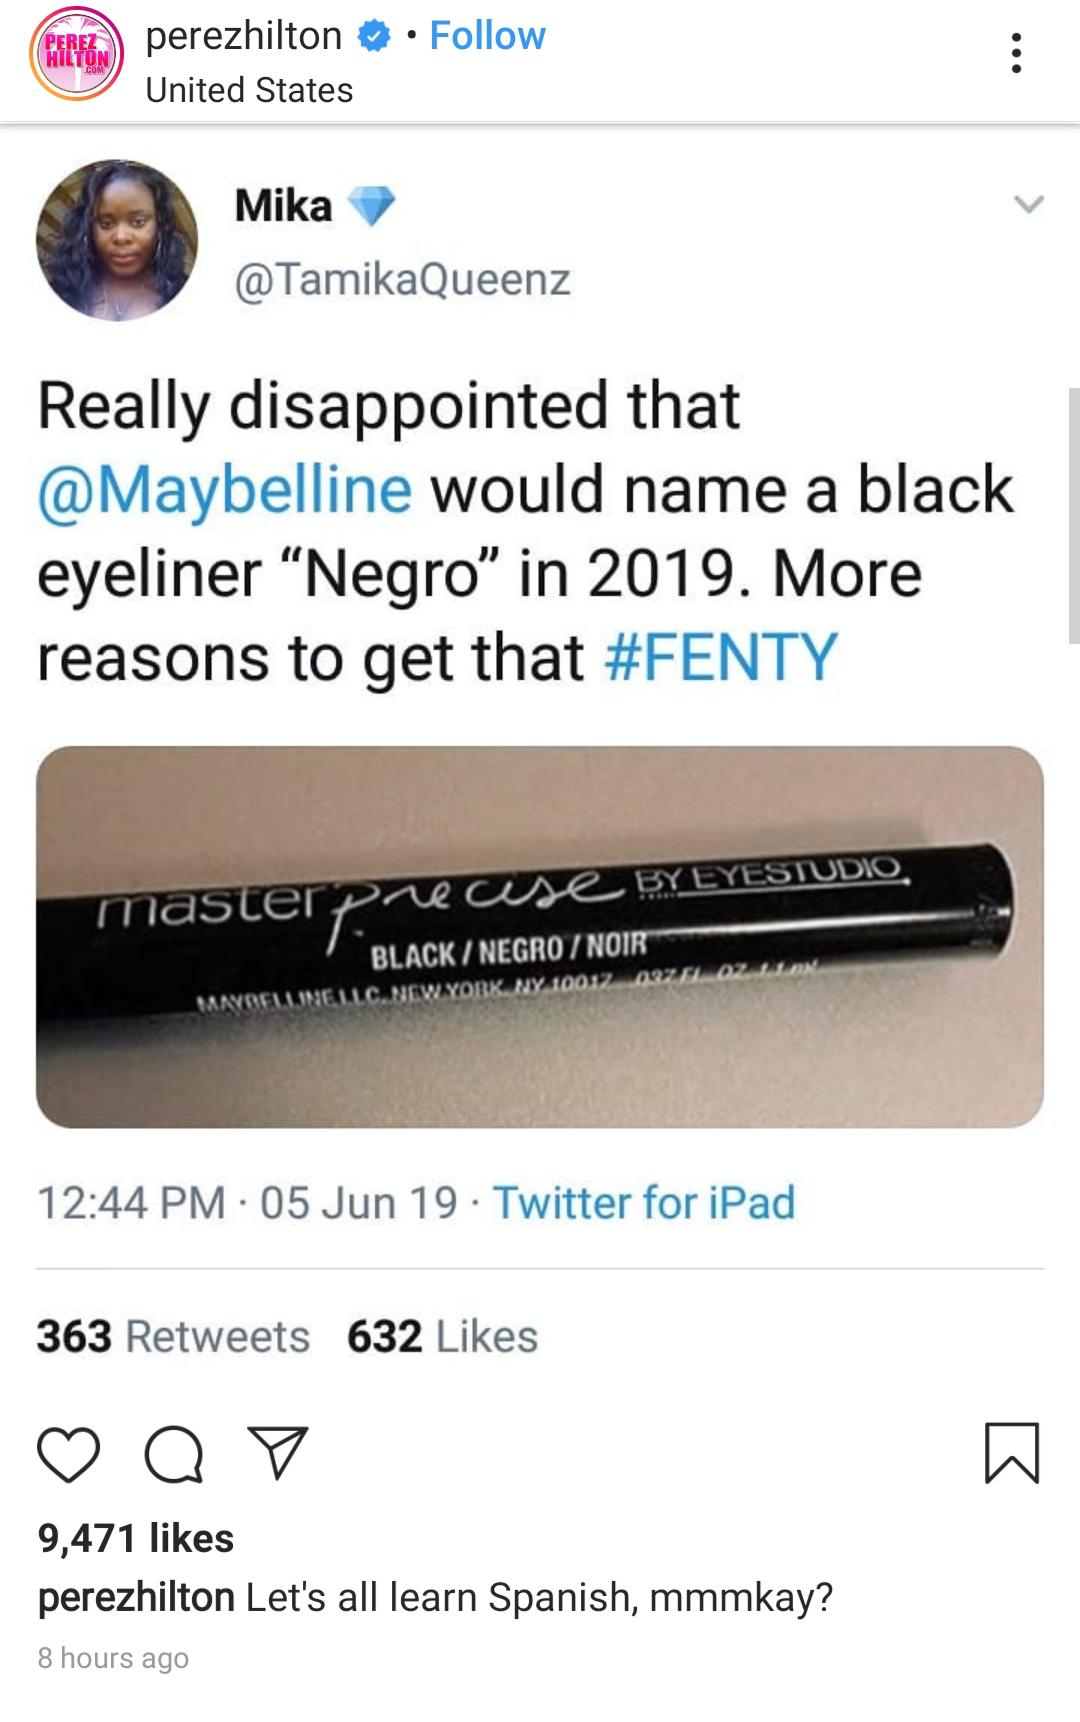
Task: Open comments with the speech bubble icon
Action: pyautogui.click(x=174, y=1455)
